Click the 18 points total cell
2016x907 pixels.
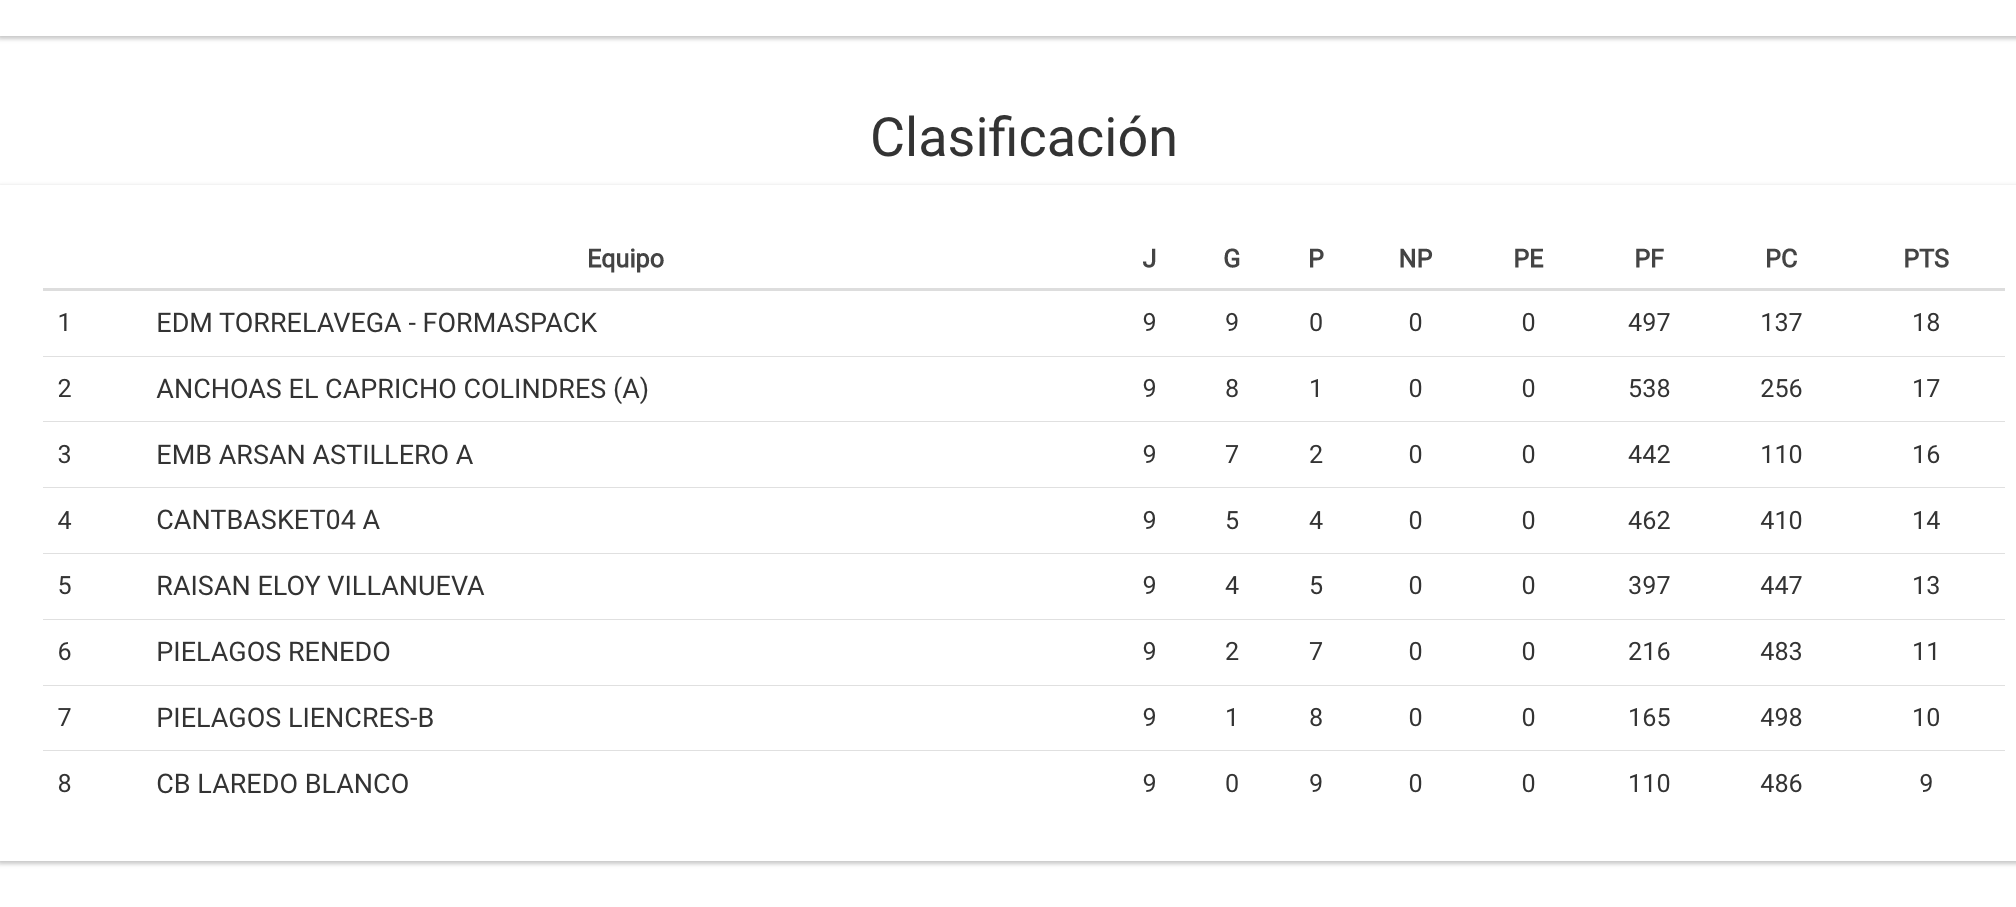point(1925,323)
